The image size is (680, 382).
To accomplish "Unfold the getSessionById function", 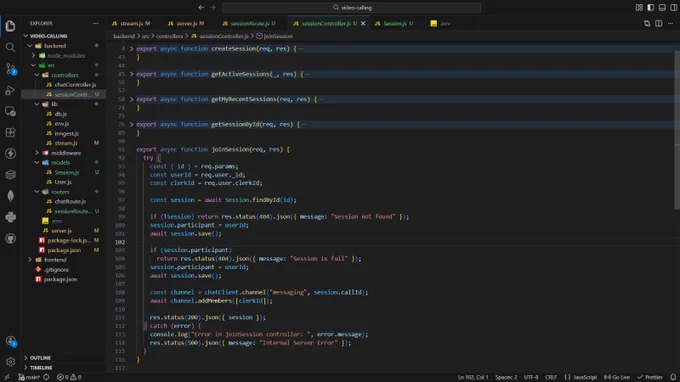I will pos(131,124).
